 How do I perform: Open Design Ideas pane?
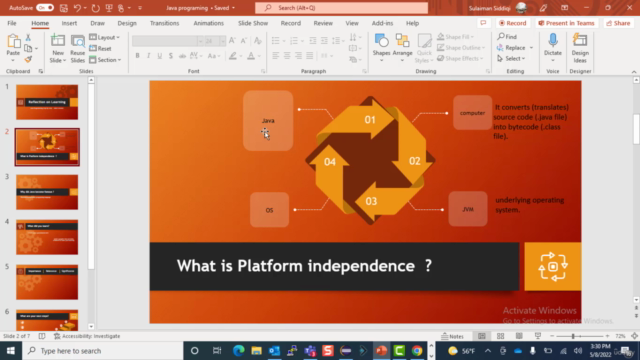point(580,48)
